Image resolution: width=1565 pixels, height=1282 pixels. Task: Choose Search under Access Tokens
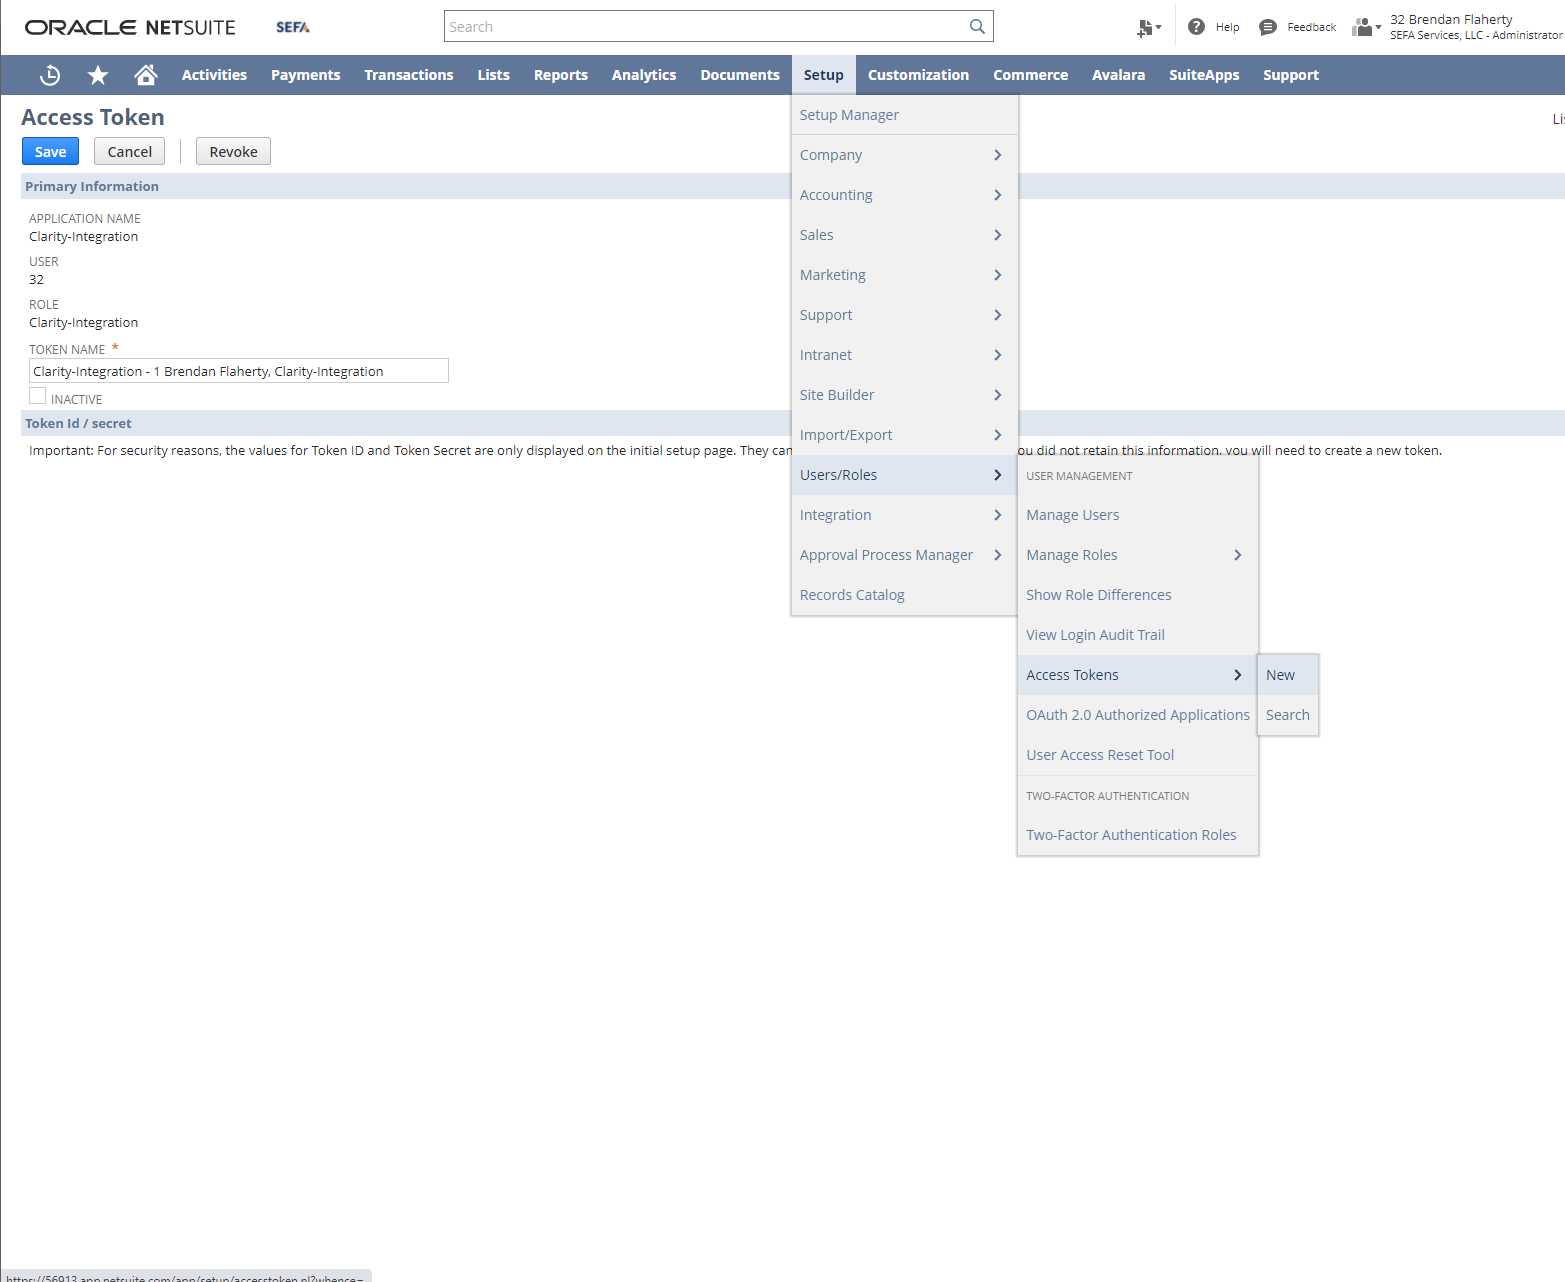(x=1288, y=715)
